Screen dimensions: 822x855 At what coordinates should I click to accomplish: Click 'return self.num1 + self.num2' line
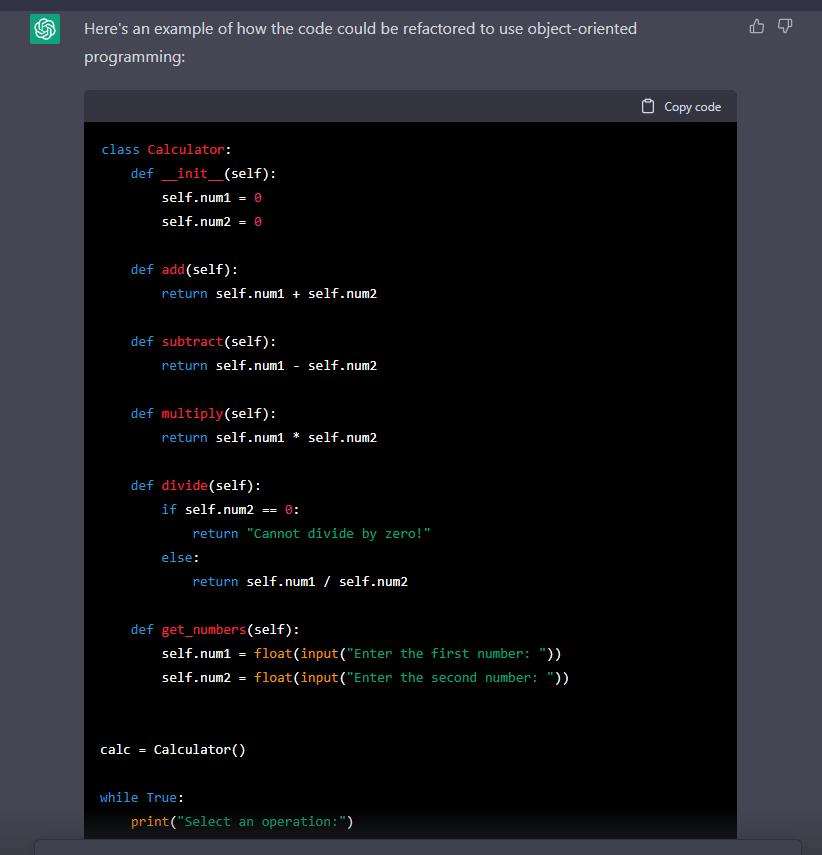[269, 293]
